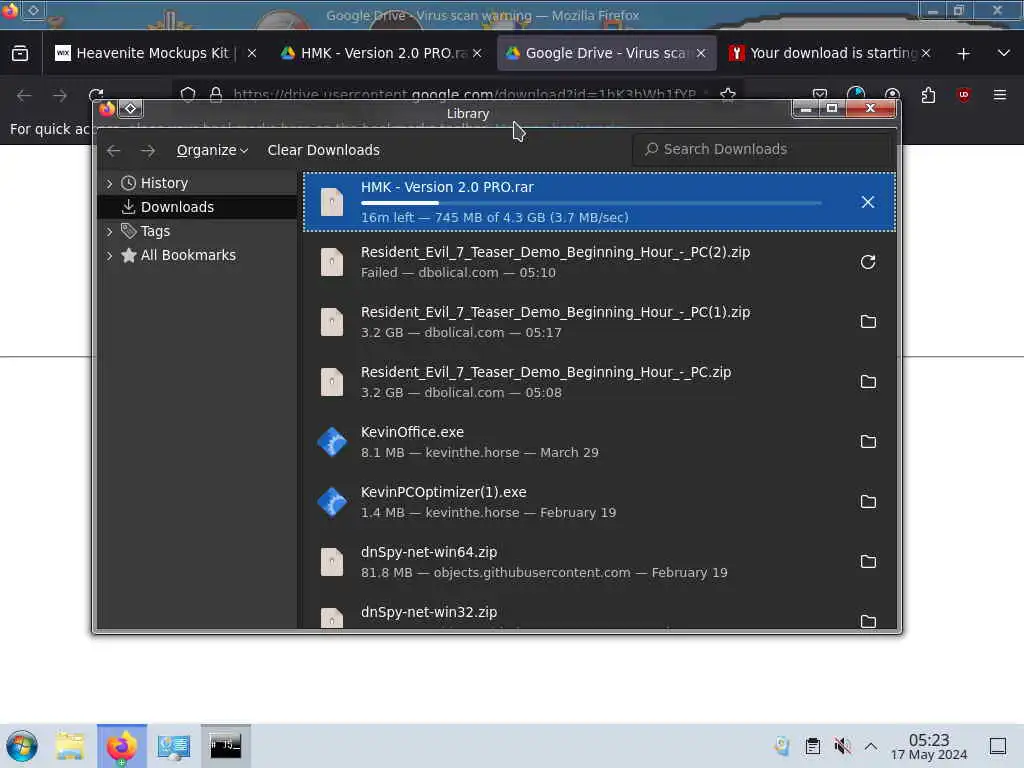Open the Firefox account icon in the toolbar
This screenshot has width=1024, height=768.
pyautogui.click(x=892, y=95)
